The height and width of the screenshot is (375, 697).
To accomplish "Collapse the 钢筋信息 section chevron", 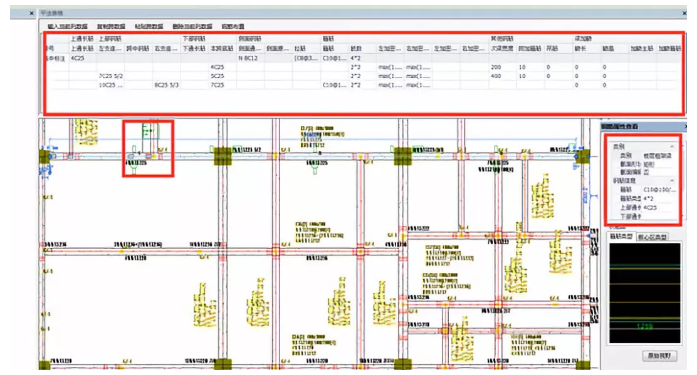I will [672, 181].
